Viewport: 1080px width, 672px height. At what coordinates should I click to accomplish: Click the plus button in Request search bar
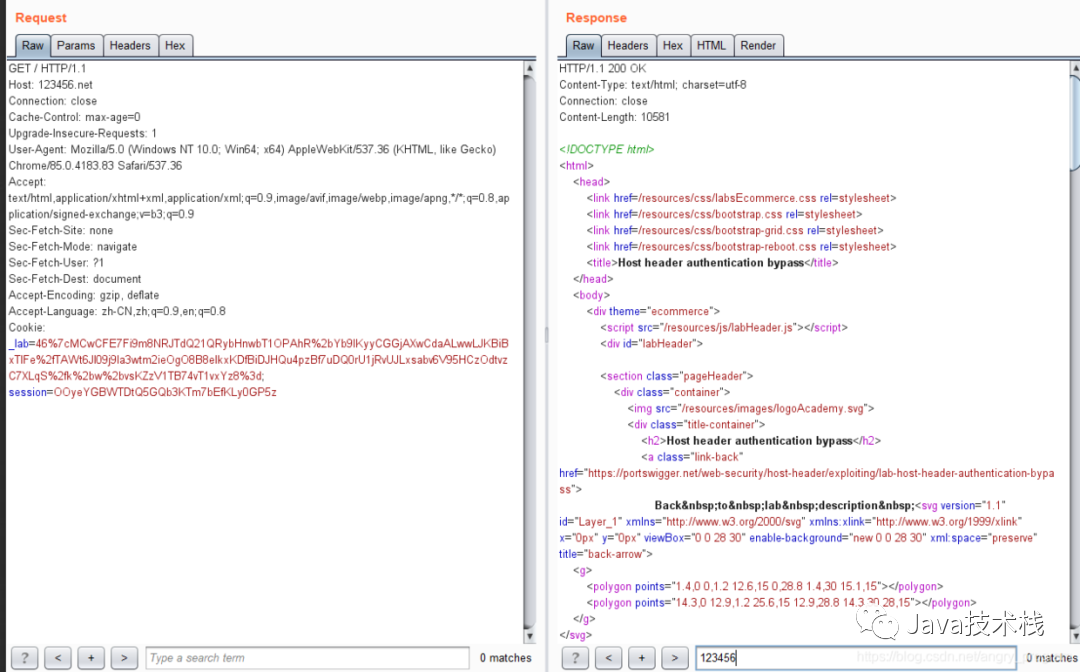pyautogui.click(x=91, y=658)
